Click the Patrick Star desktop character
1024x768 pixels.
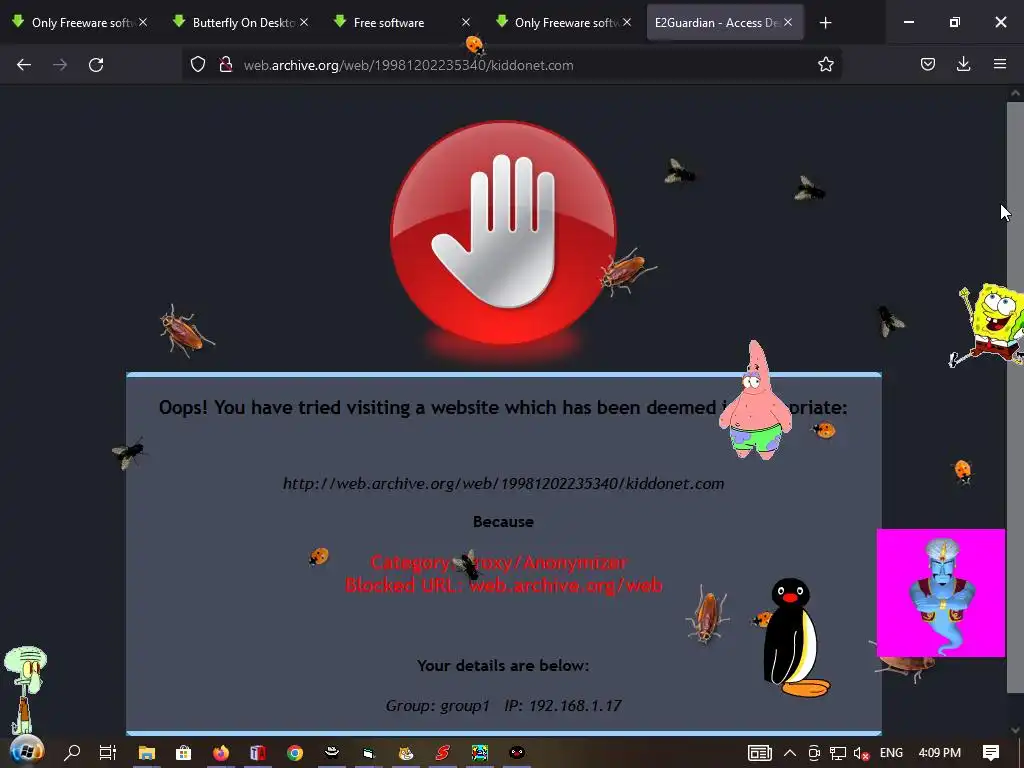pos(756,400)
